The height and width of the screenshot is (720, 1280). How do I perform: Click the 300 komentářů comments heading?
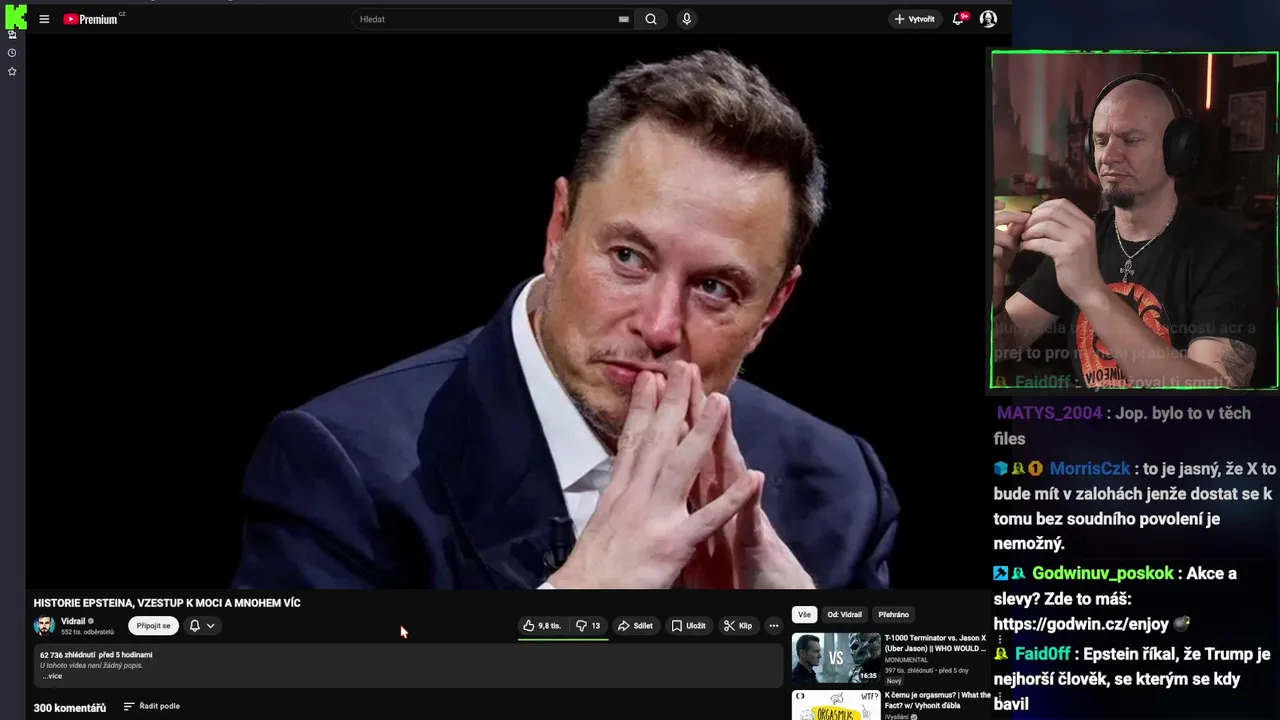click(70, 708)
